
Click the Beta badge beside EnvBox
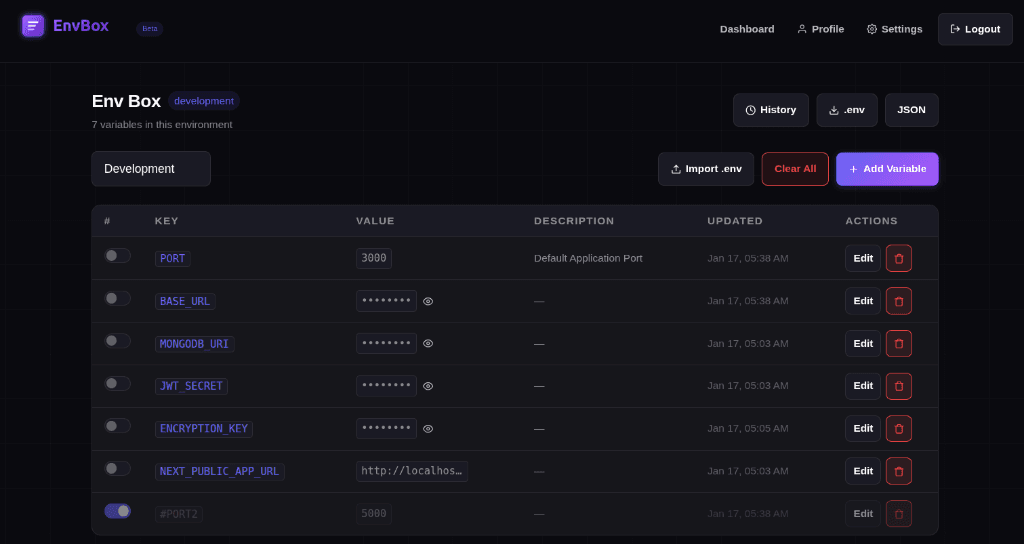[x=150, y=29]
